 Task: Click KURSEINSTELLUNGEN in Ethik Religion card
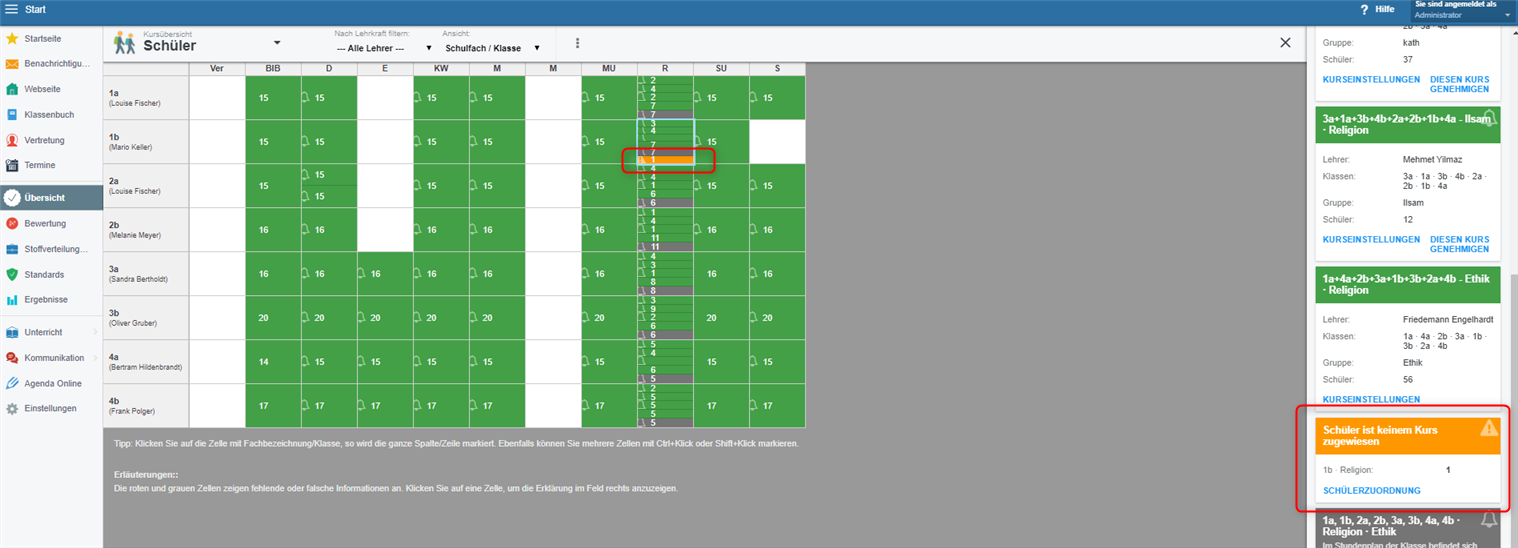point(1371,399)
